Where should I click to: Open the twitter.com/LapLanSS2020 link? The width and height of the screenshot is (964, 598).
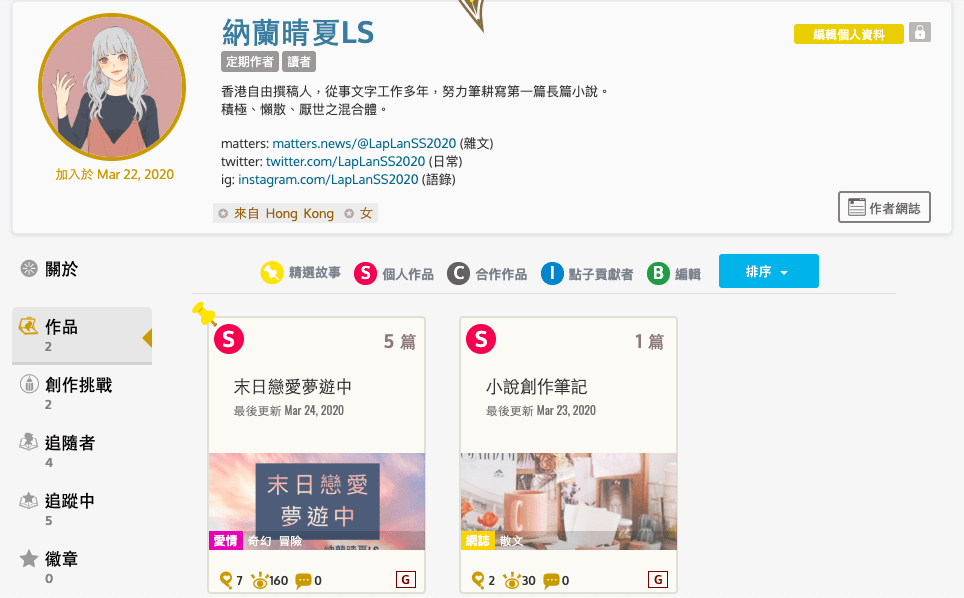tap(346, 161)
